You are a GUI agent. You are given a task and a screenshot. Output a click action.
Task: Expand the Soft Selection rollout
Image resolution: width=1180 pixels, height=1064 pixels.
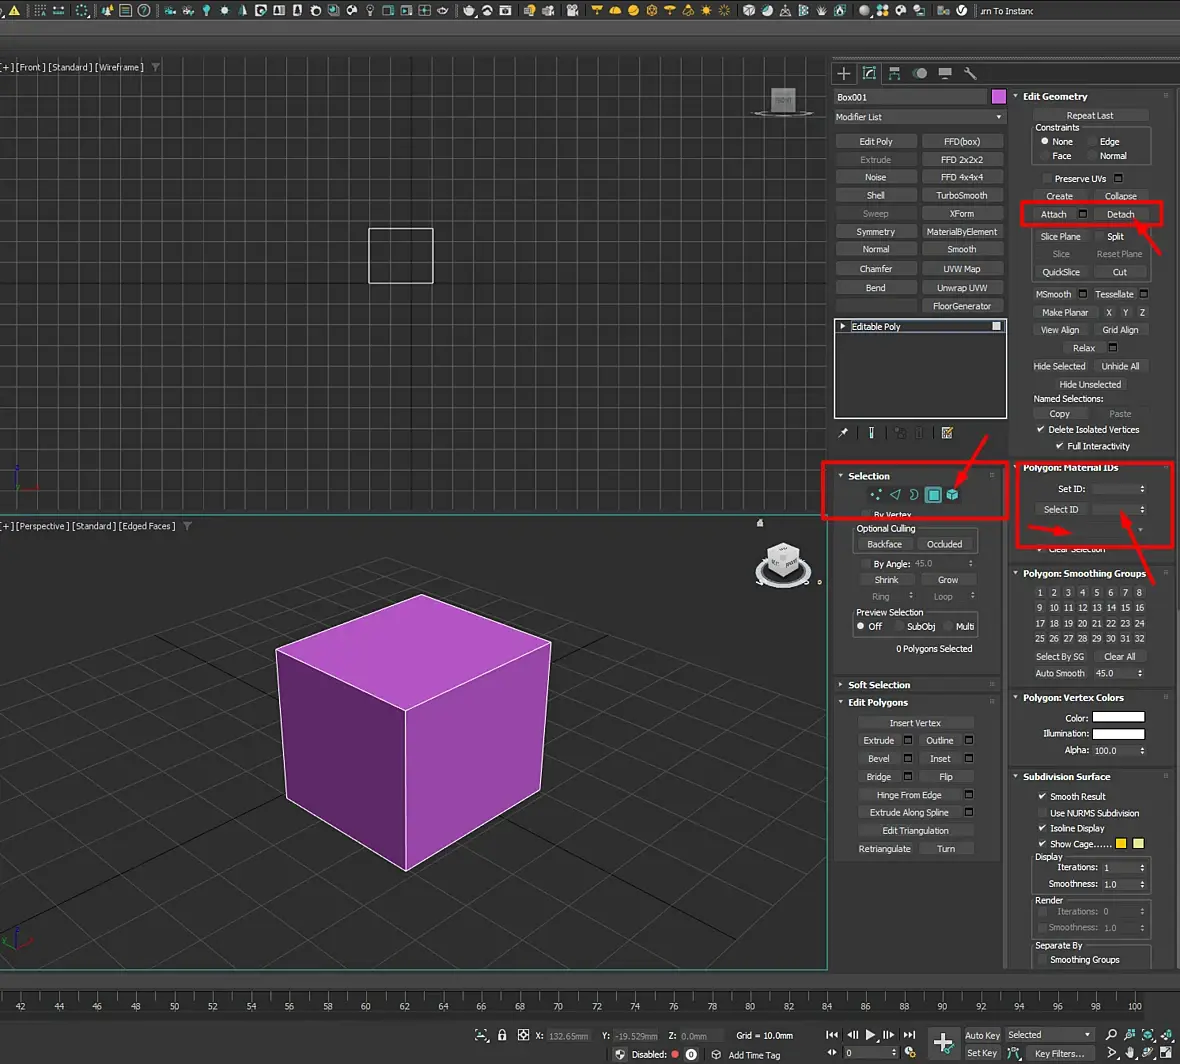pos(878,685)
